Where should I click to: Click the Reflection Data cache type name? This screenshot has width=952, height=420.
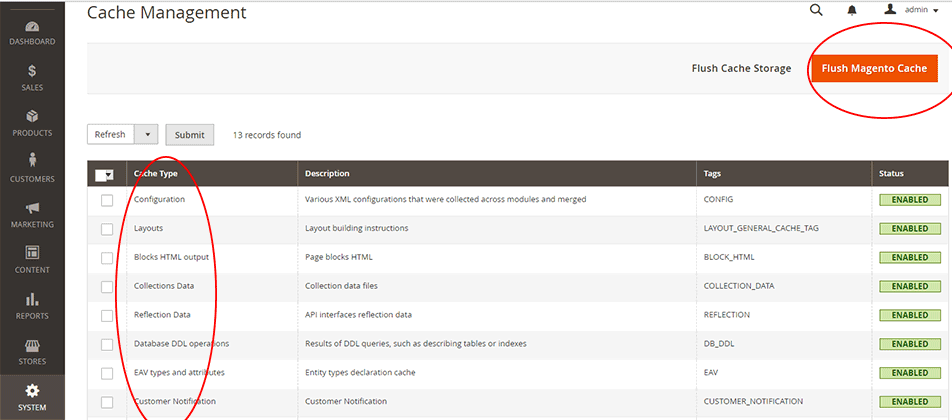(162, 314)
